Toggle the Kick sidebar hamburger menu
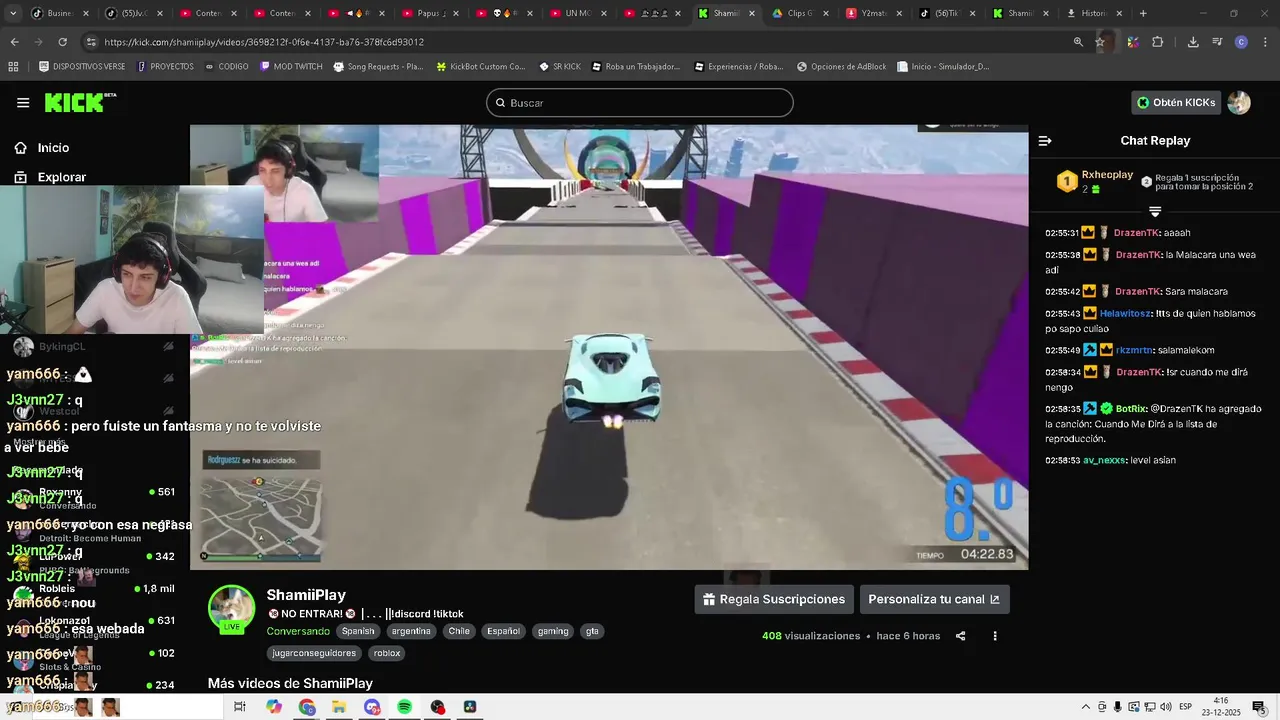Screen dimensions: 1280x720 coord(23,103)
